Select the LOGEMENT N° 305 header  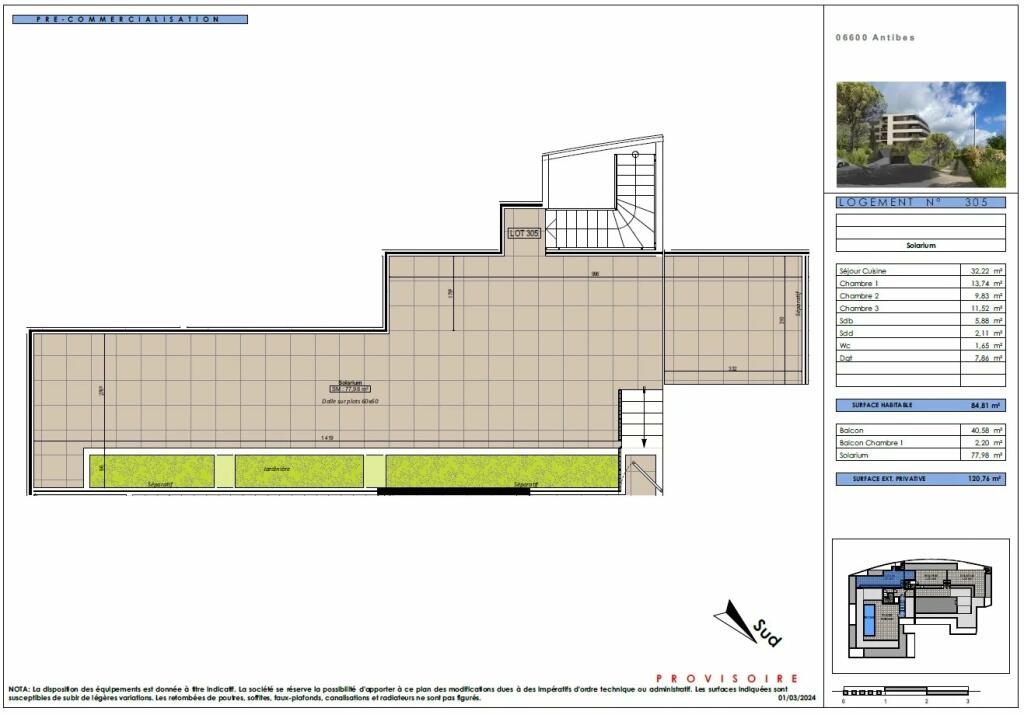click(920, 202)
